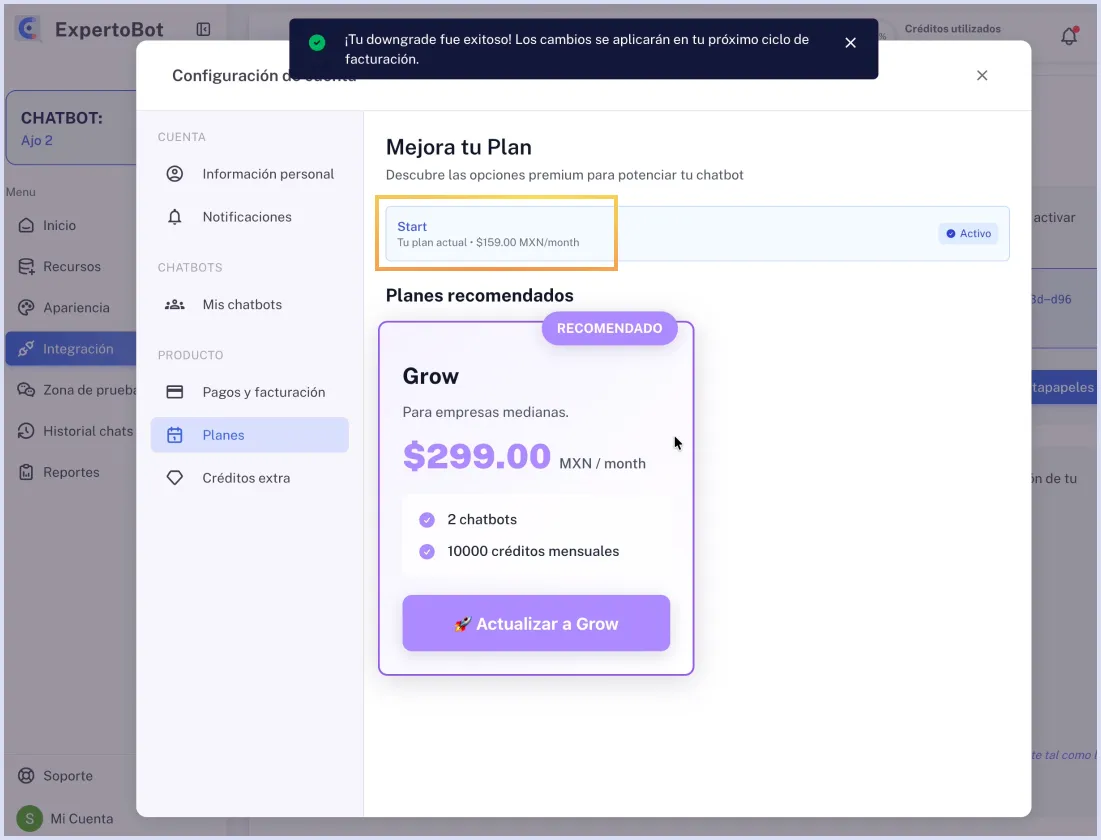
Task: Click the Créditos extra diamond icon
Action: click(175, 478)
